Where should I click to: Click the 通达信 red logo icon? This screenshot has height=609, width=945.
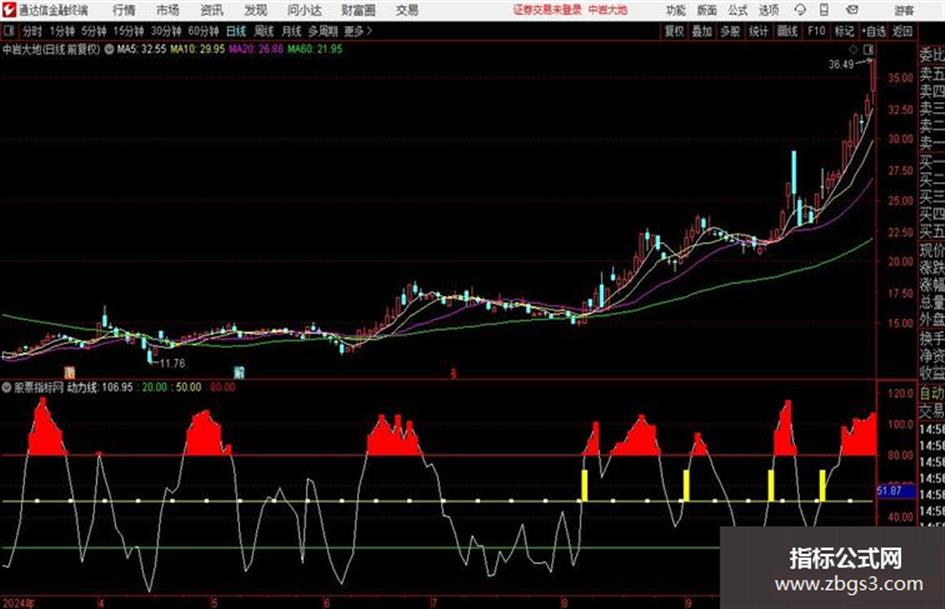[x=9, y=10]
